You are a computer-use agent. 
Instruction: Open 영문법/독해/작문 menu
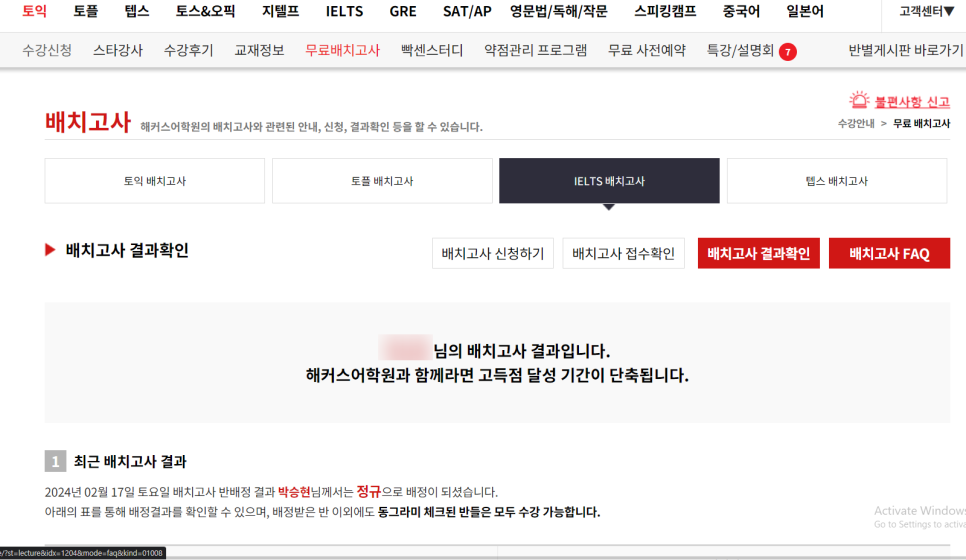559,11
